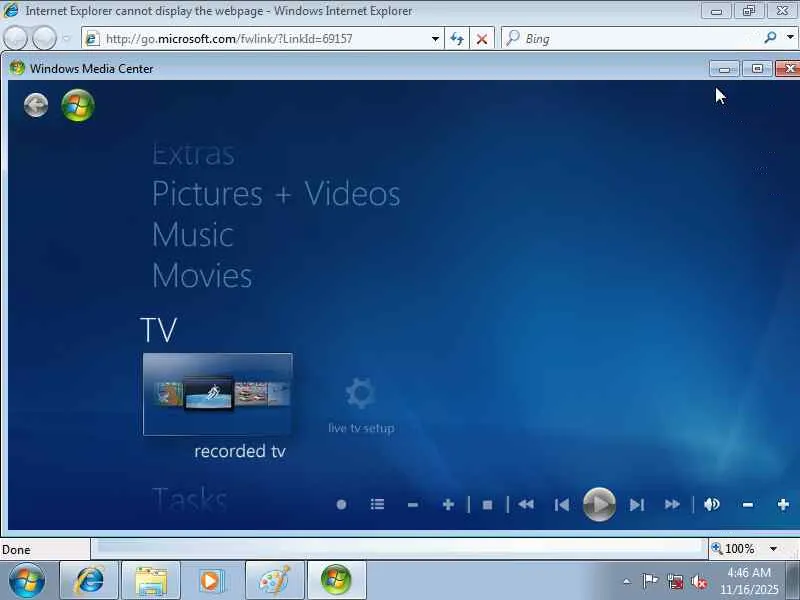Viewport: 800px width, 600px height.
Task: Open Windows Media Player taskbar icon
Action: coord(211,580)
